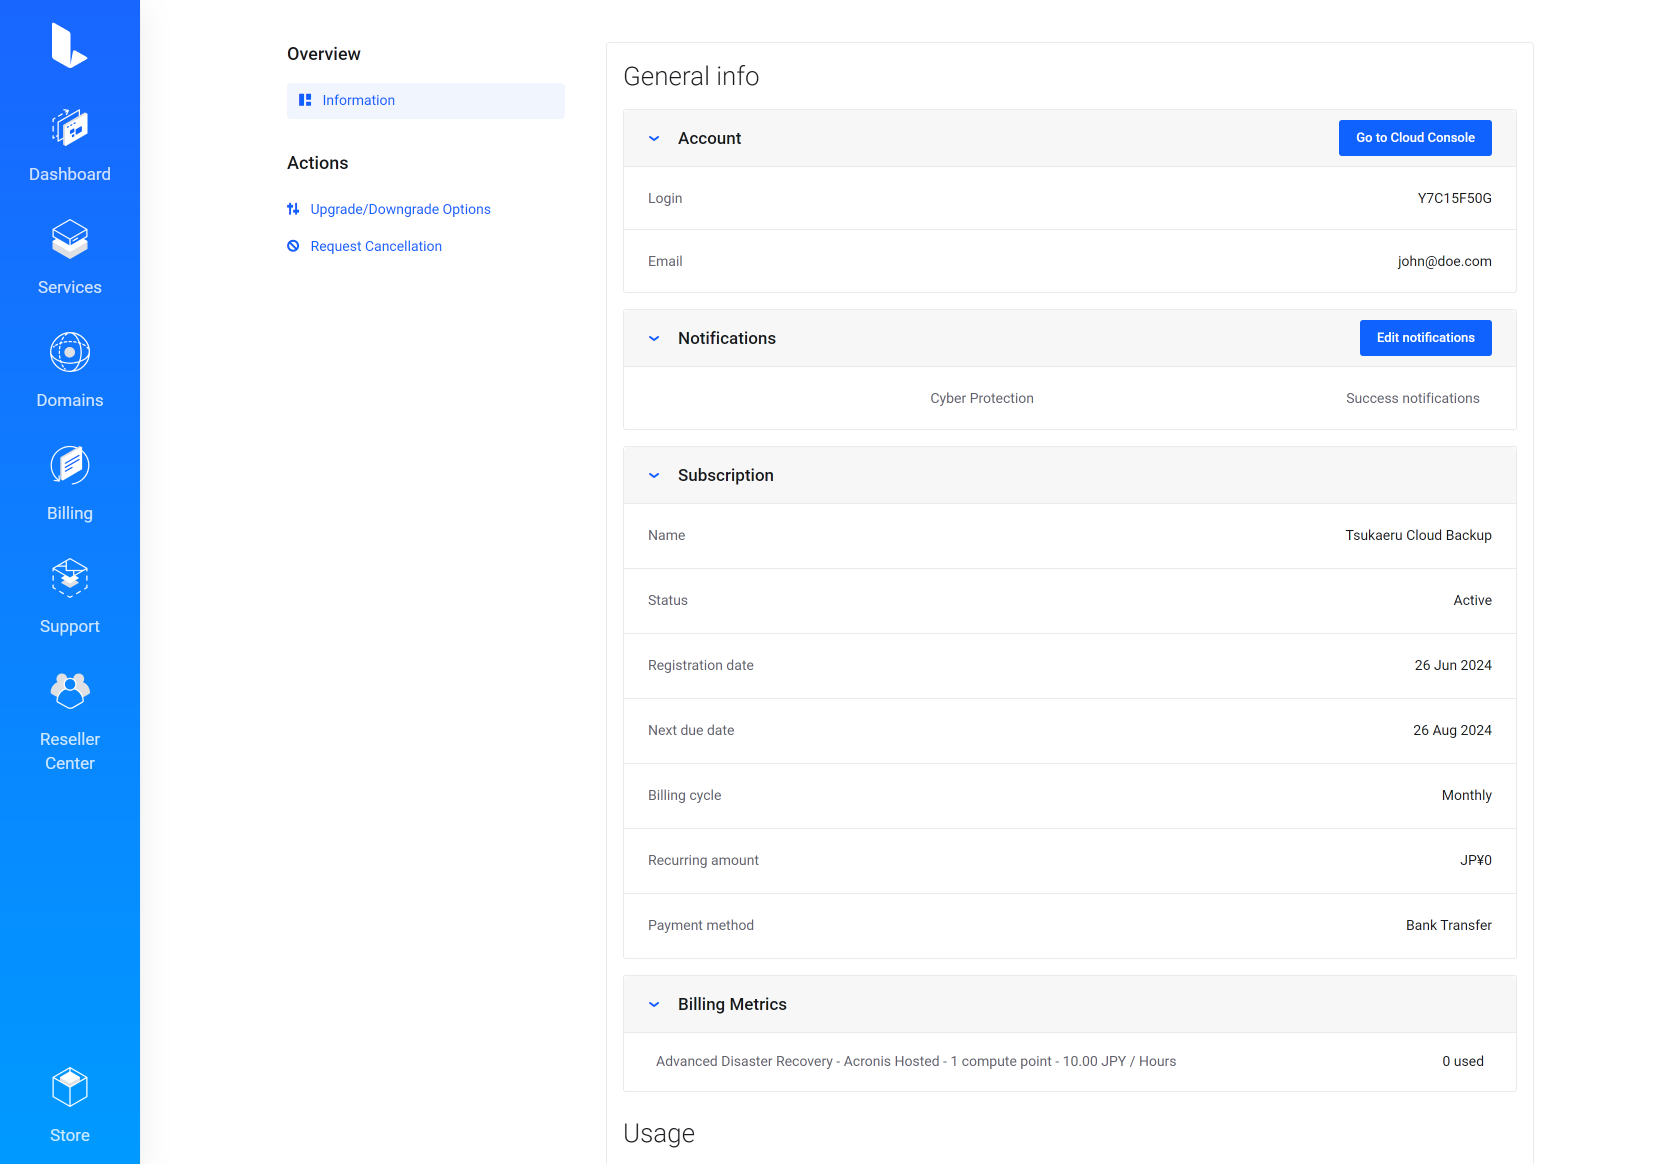Click Advanced Disaster Recovery metric text
The height and width of the screenshot is (1164, 1680).
pos(916,1061)
